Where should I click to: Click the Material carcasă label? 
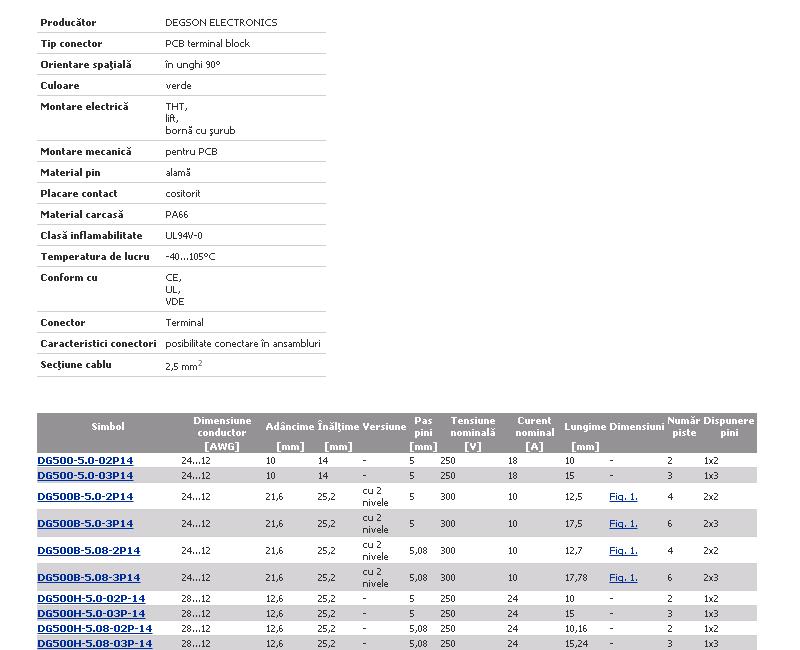click(x=82, y=214)
